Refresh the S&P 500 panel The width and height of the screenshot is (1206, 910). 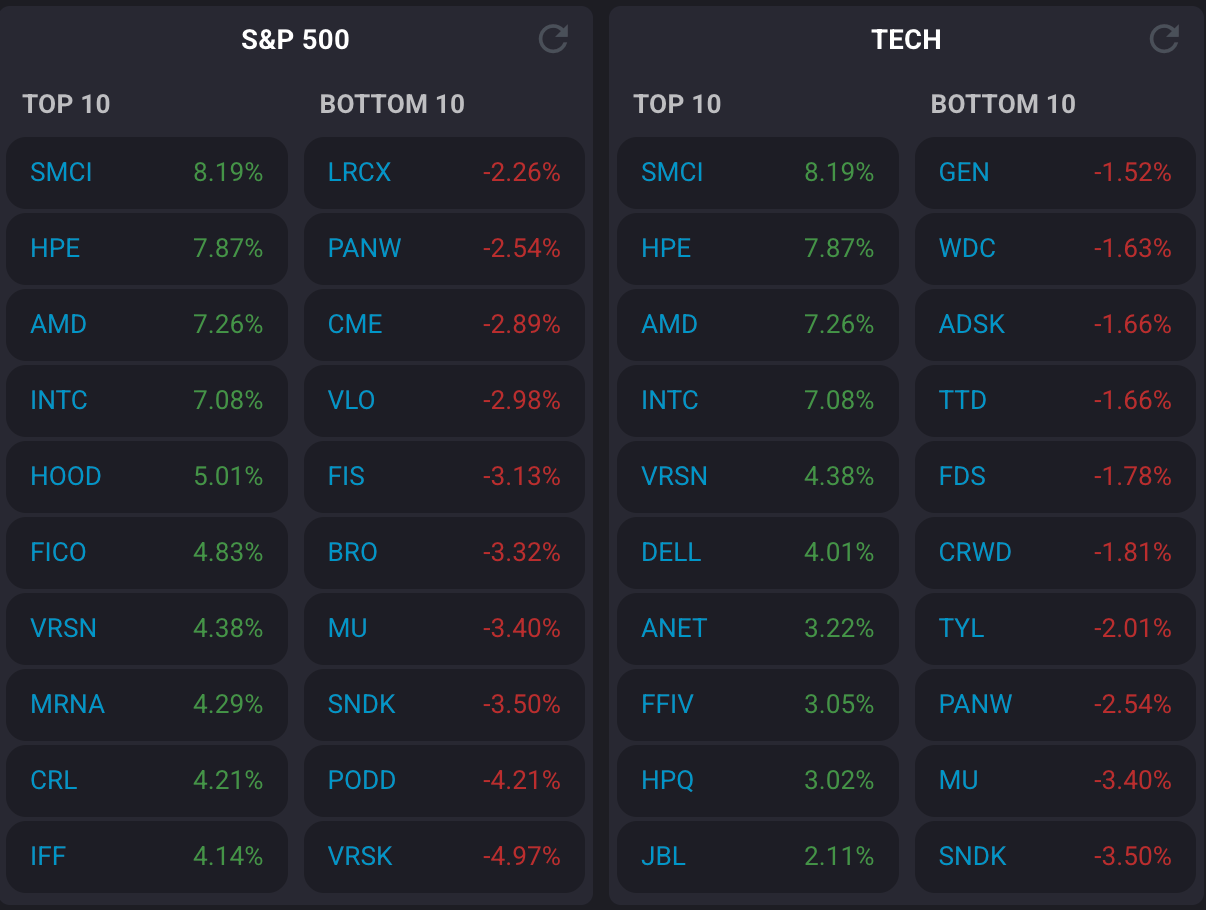point(553,39)
